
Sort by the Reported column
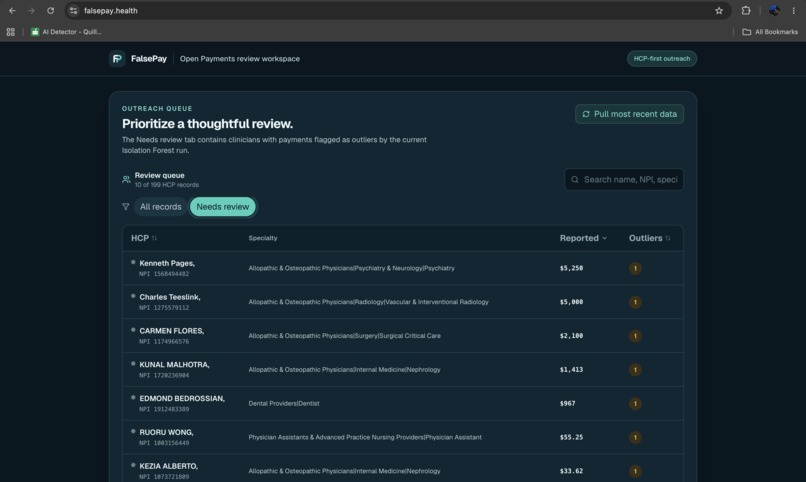(x=583, y=238)
